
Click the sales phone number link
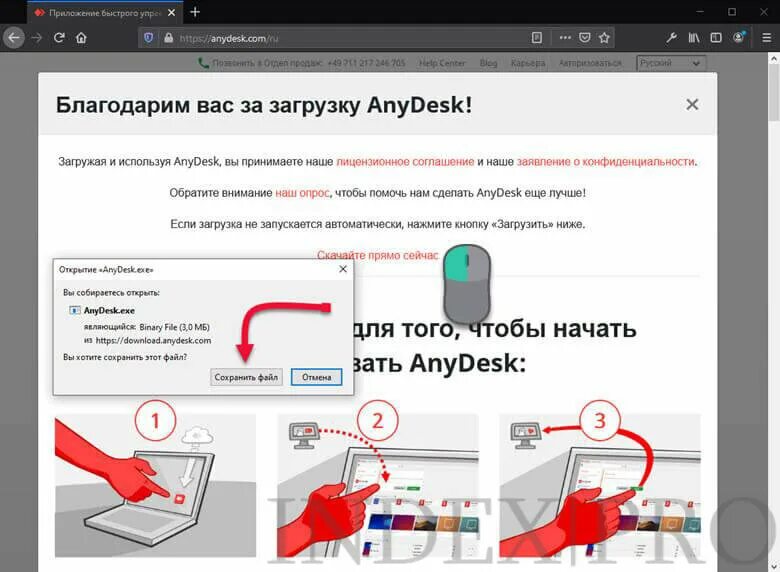pyautogui.click(x=366, y=63)
